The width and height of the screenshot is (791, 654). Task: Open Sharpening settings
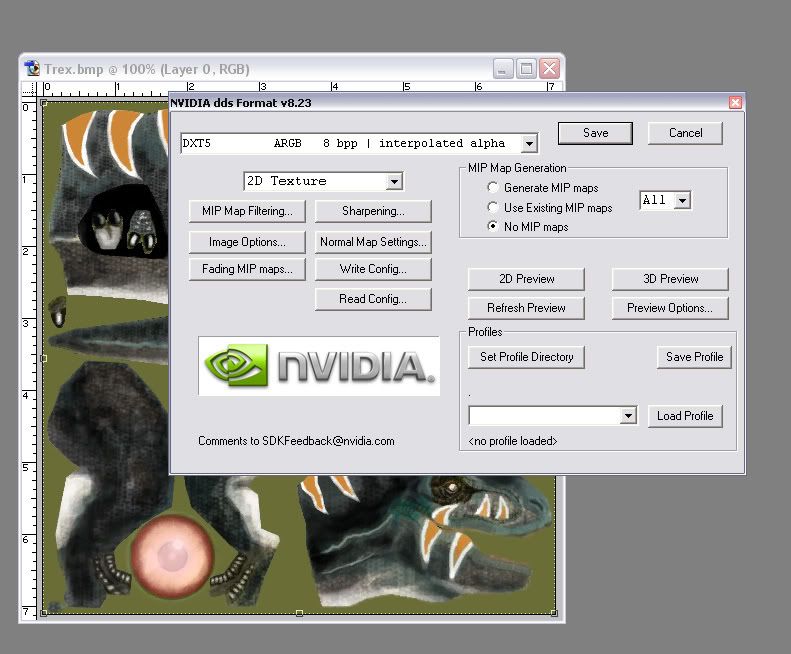[x=373, y=211]
